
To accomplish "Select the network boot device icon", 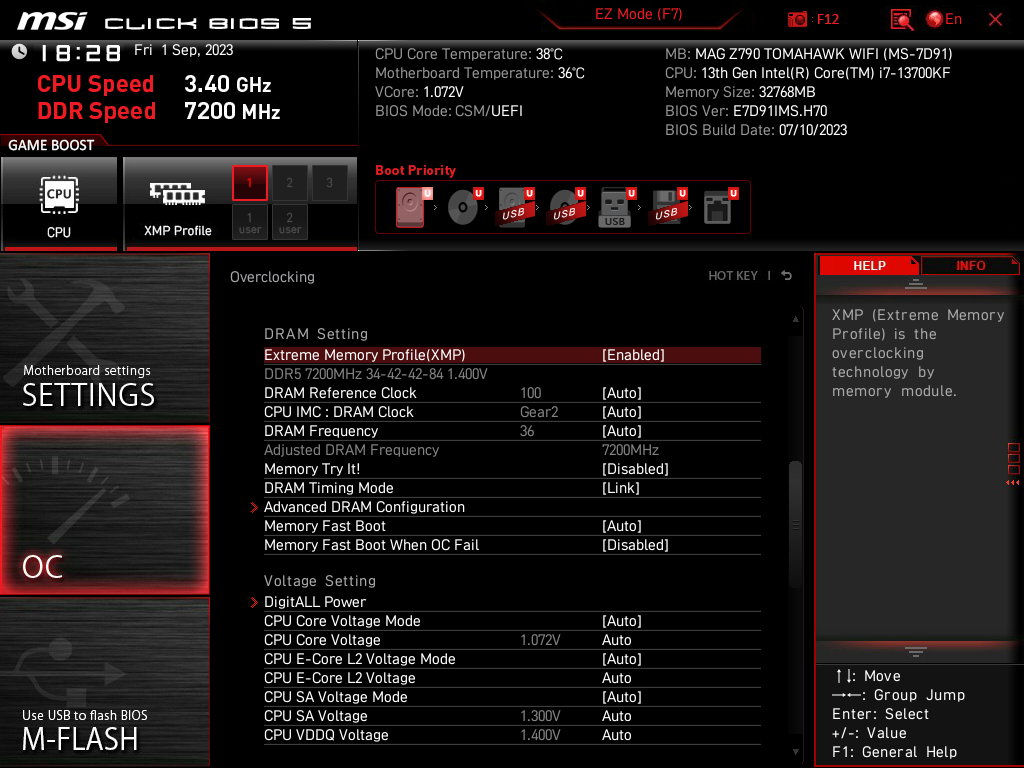I will pyautogui.click(x=720, y=207).
